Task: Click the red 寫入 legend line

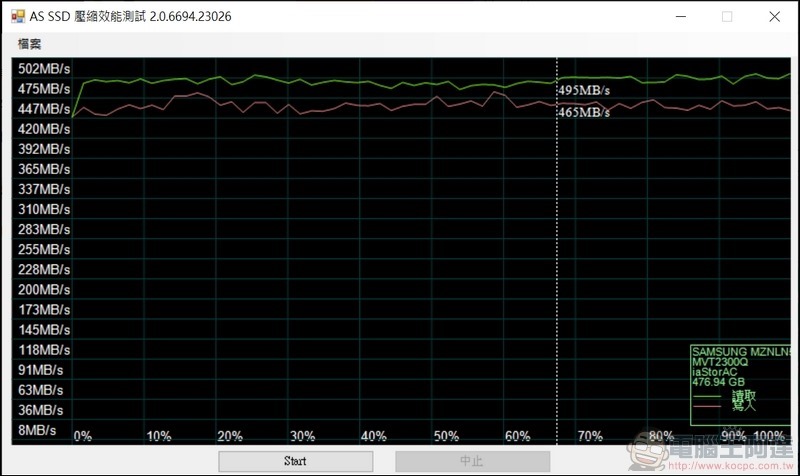Action: coord(707,407)
